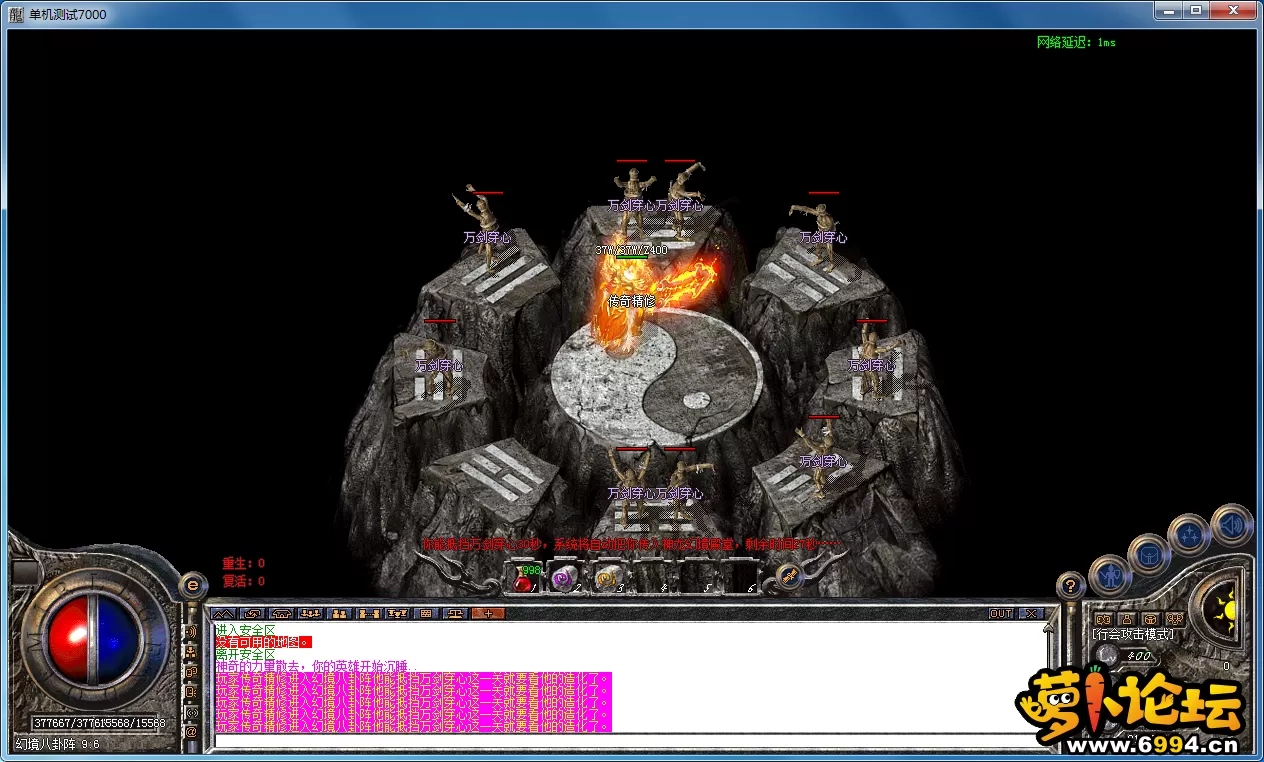Click the map name '幻境八卦阵 9:6'

tap(57, 744)
